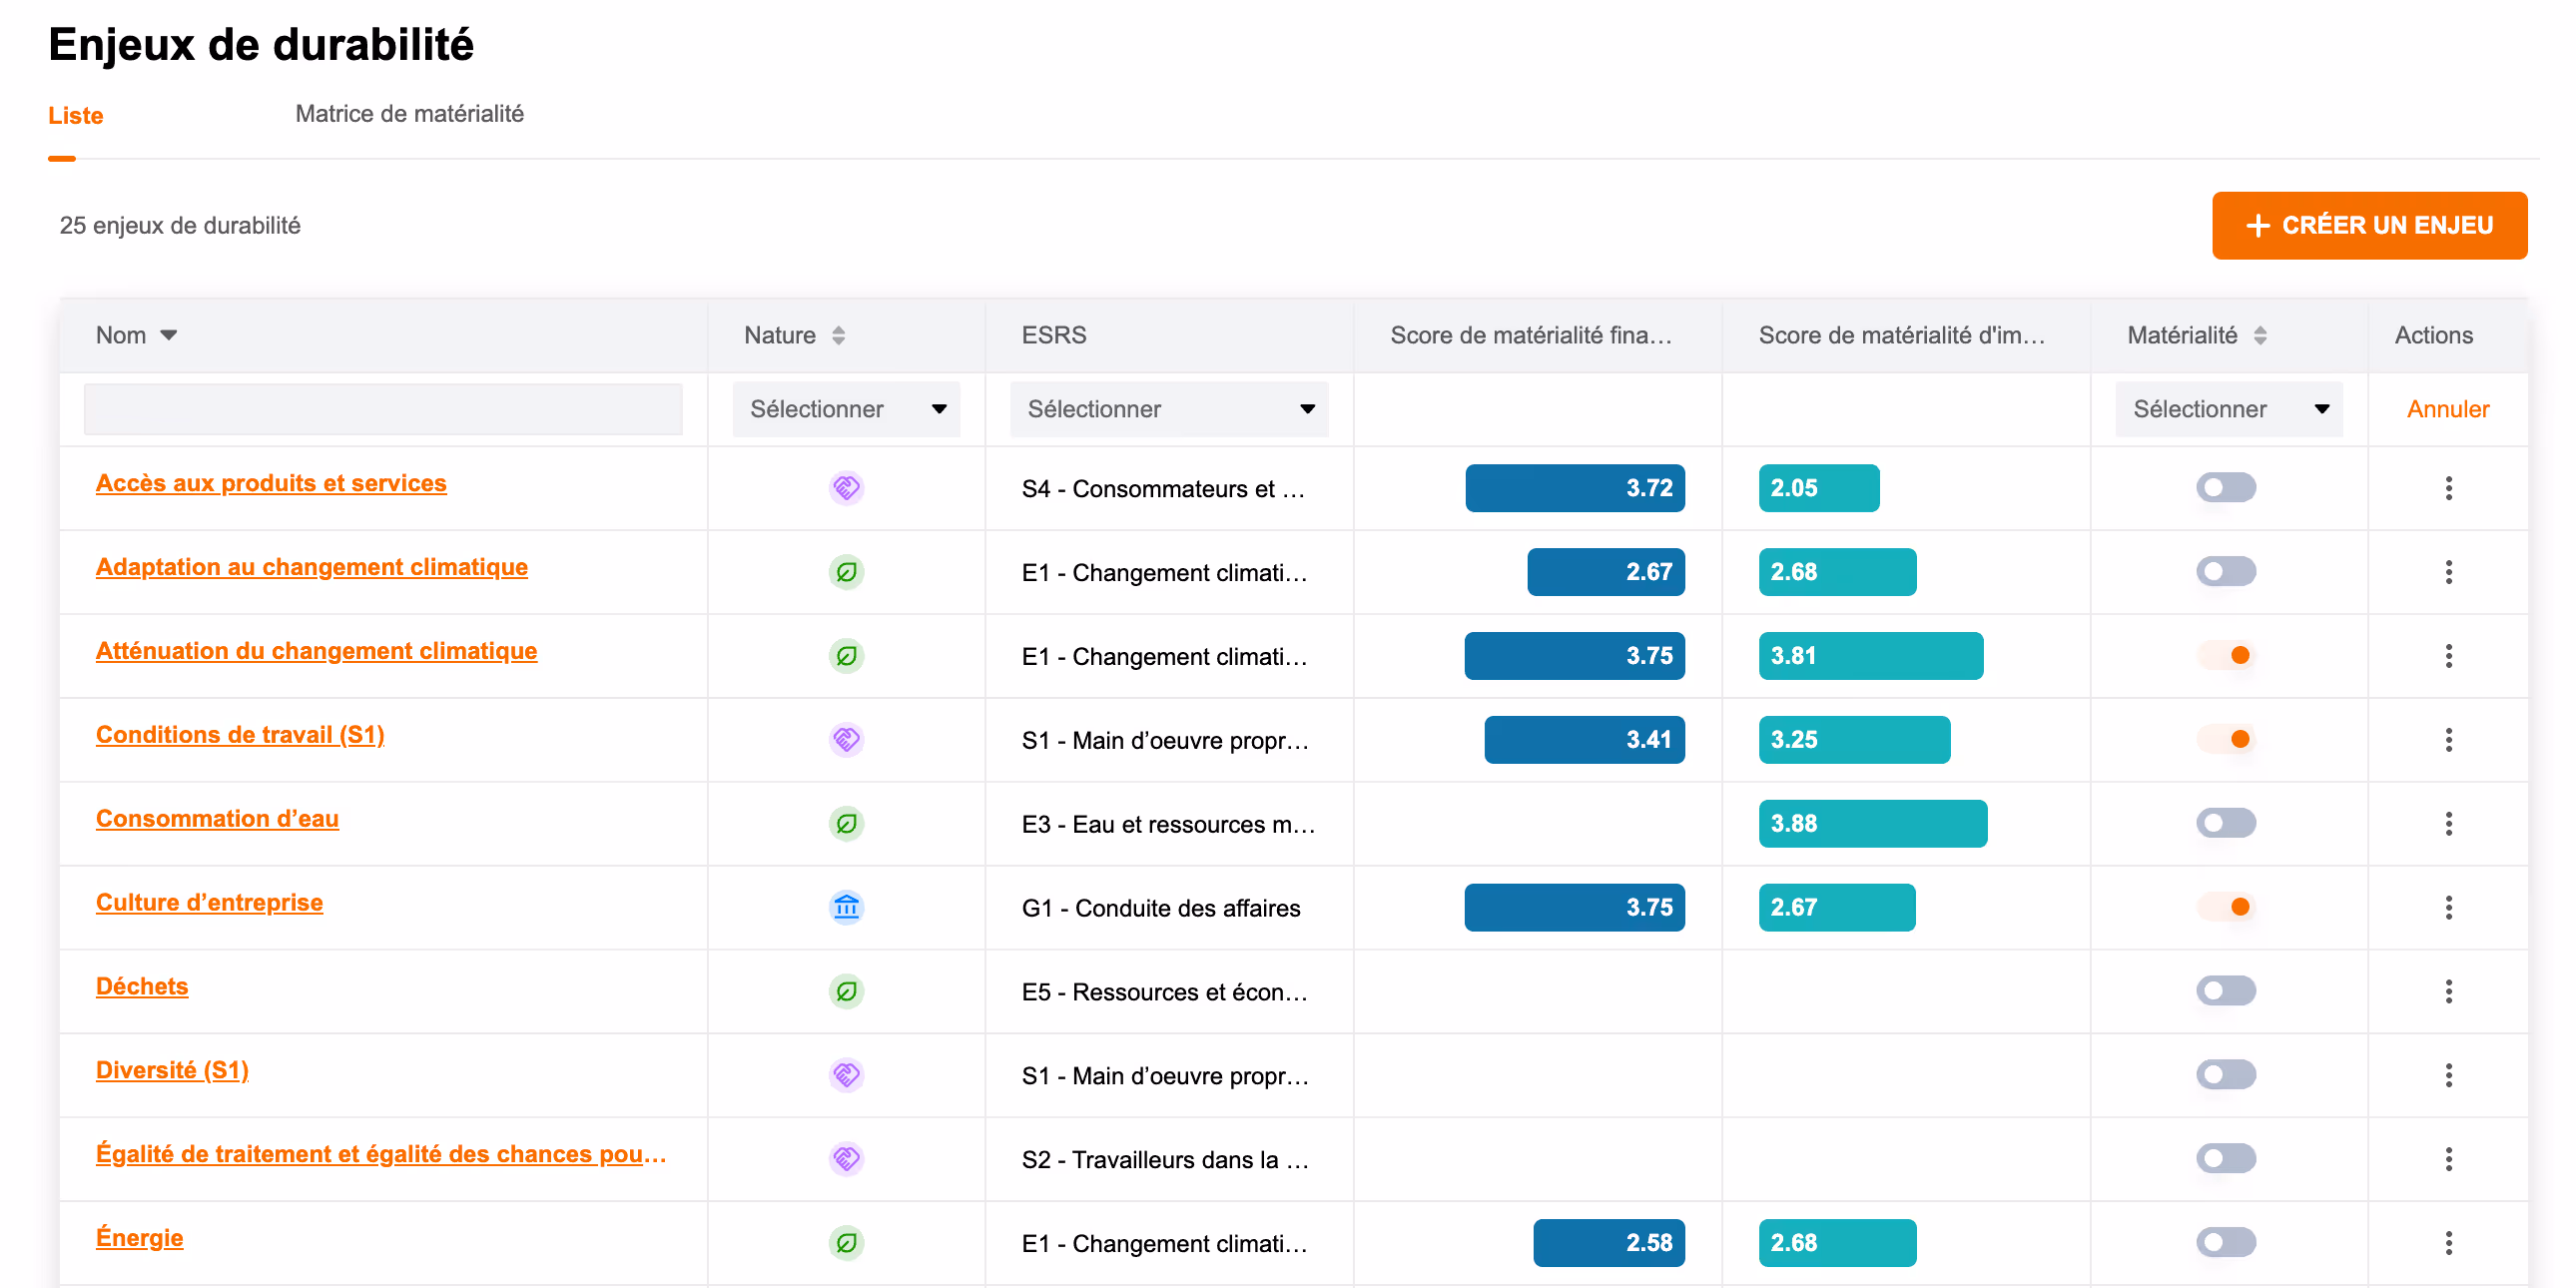Disable materiality for Atténuation du changement climatique
2576x1288 pixels.
pos(2226,656)
